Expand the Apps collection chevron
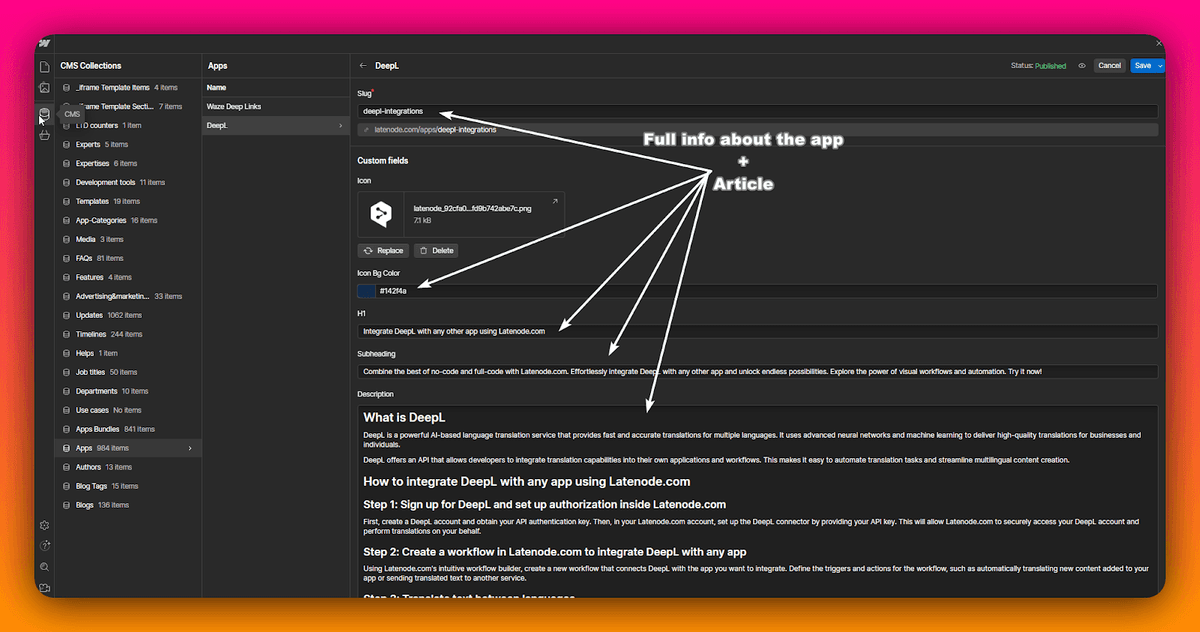The width and height of the screenshot is (1200, 632). point(190,448)
